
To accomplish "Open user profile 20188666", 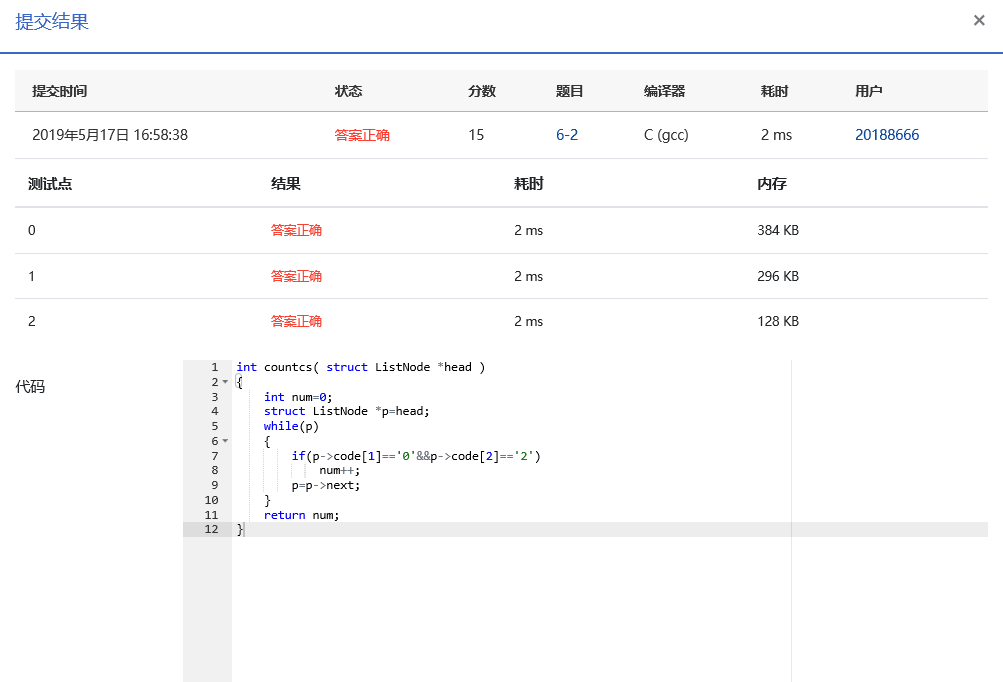I will click(887, 135).
